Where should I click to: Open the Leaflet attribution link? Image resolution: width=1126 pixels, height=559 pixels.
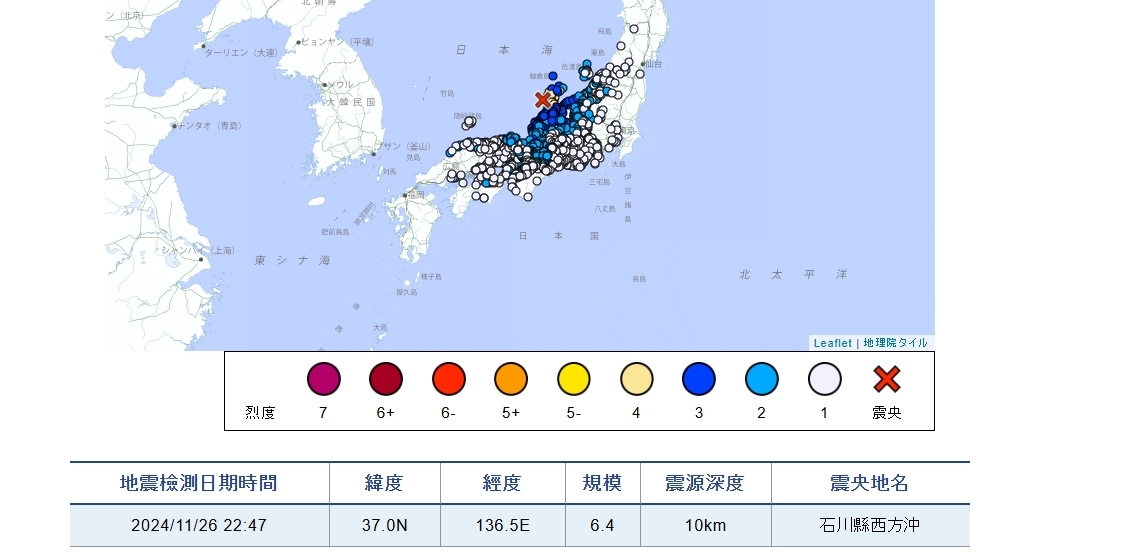(x=832, y=343)
